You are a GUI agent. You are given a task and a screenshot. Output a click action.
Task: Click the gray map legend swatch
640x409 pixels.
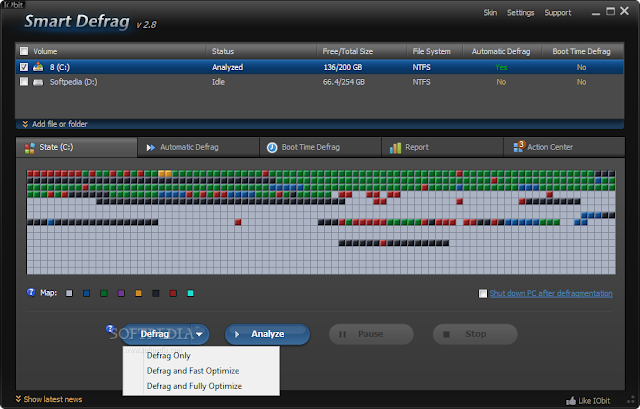tap(69, 293)
